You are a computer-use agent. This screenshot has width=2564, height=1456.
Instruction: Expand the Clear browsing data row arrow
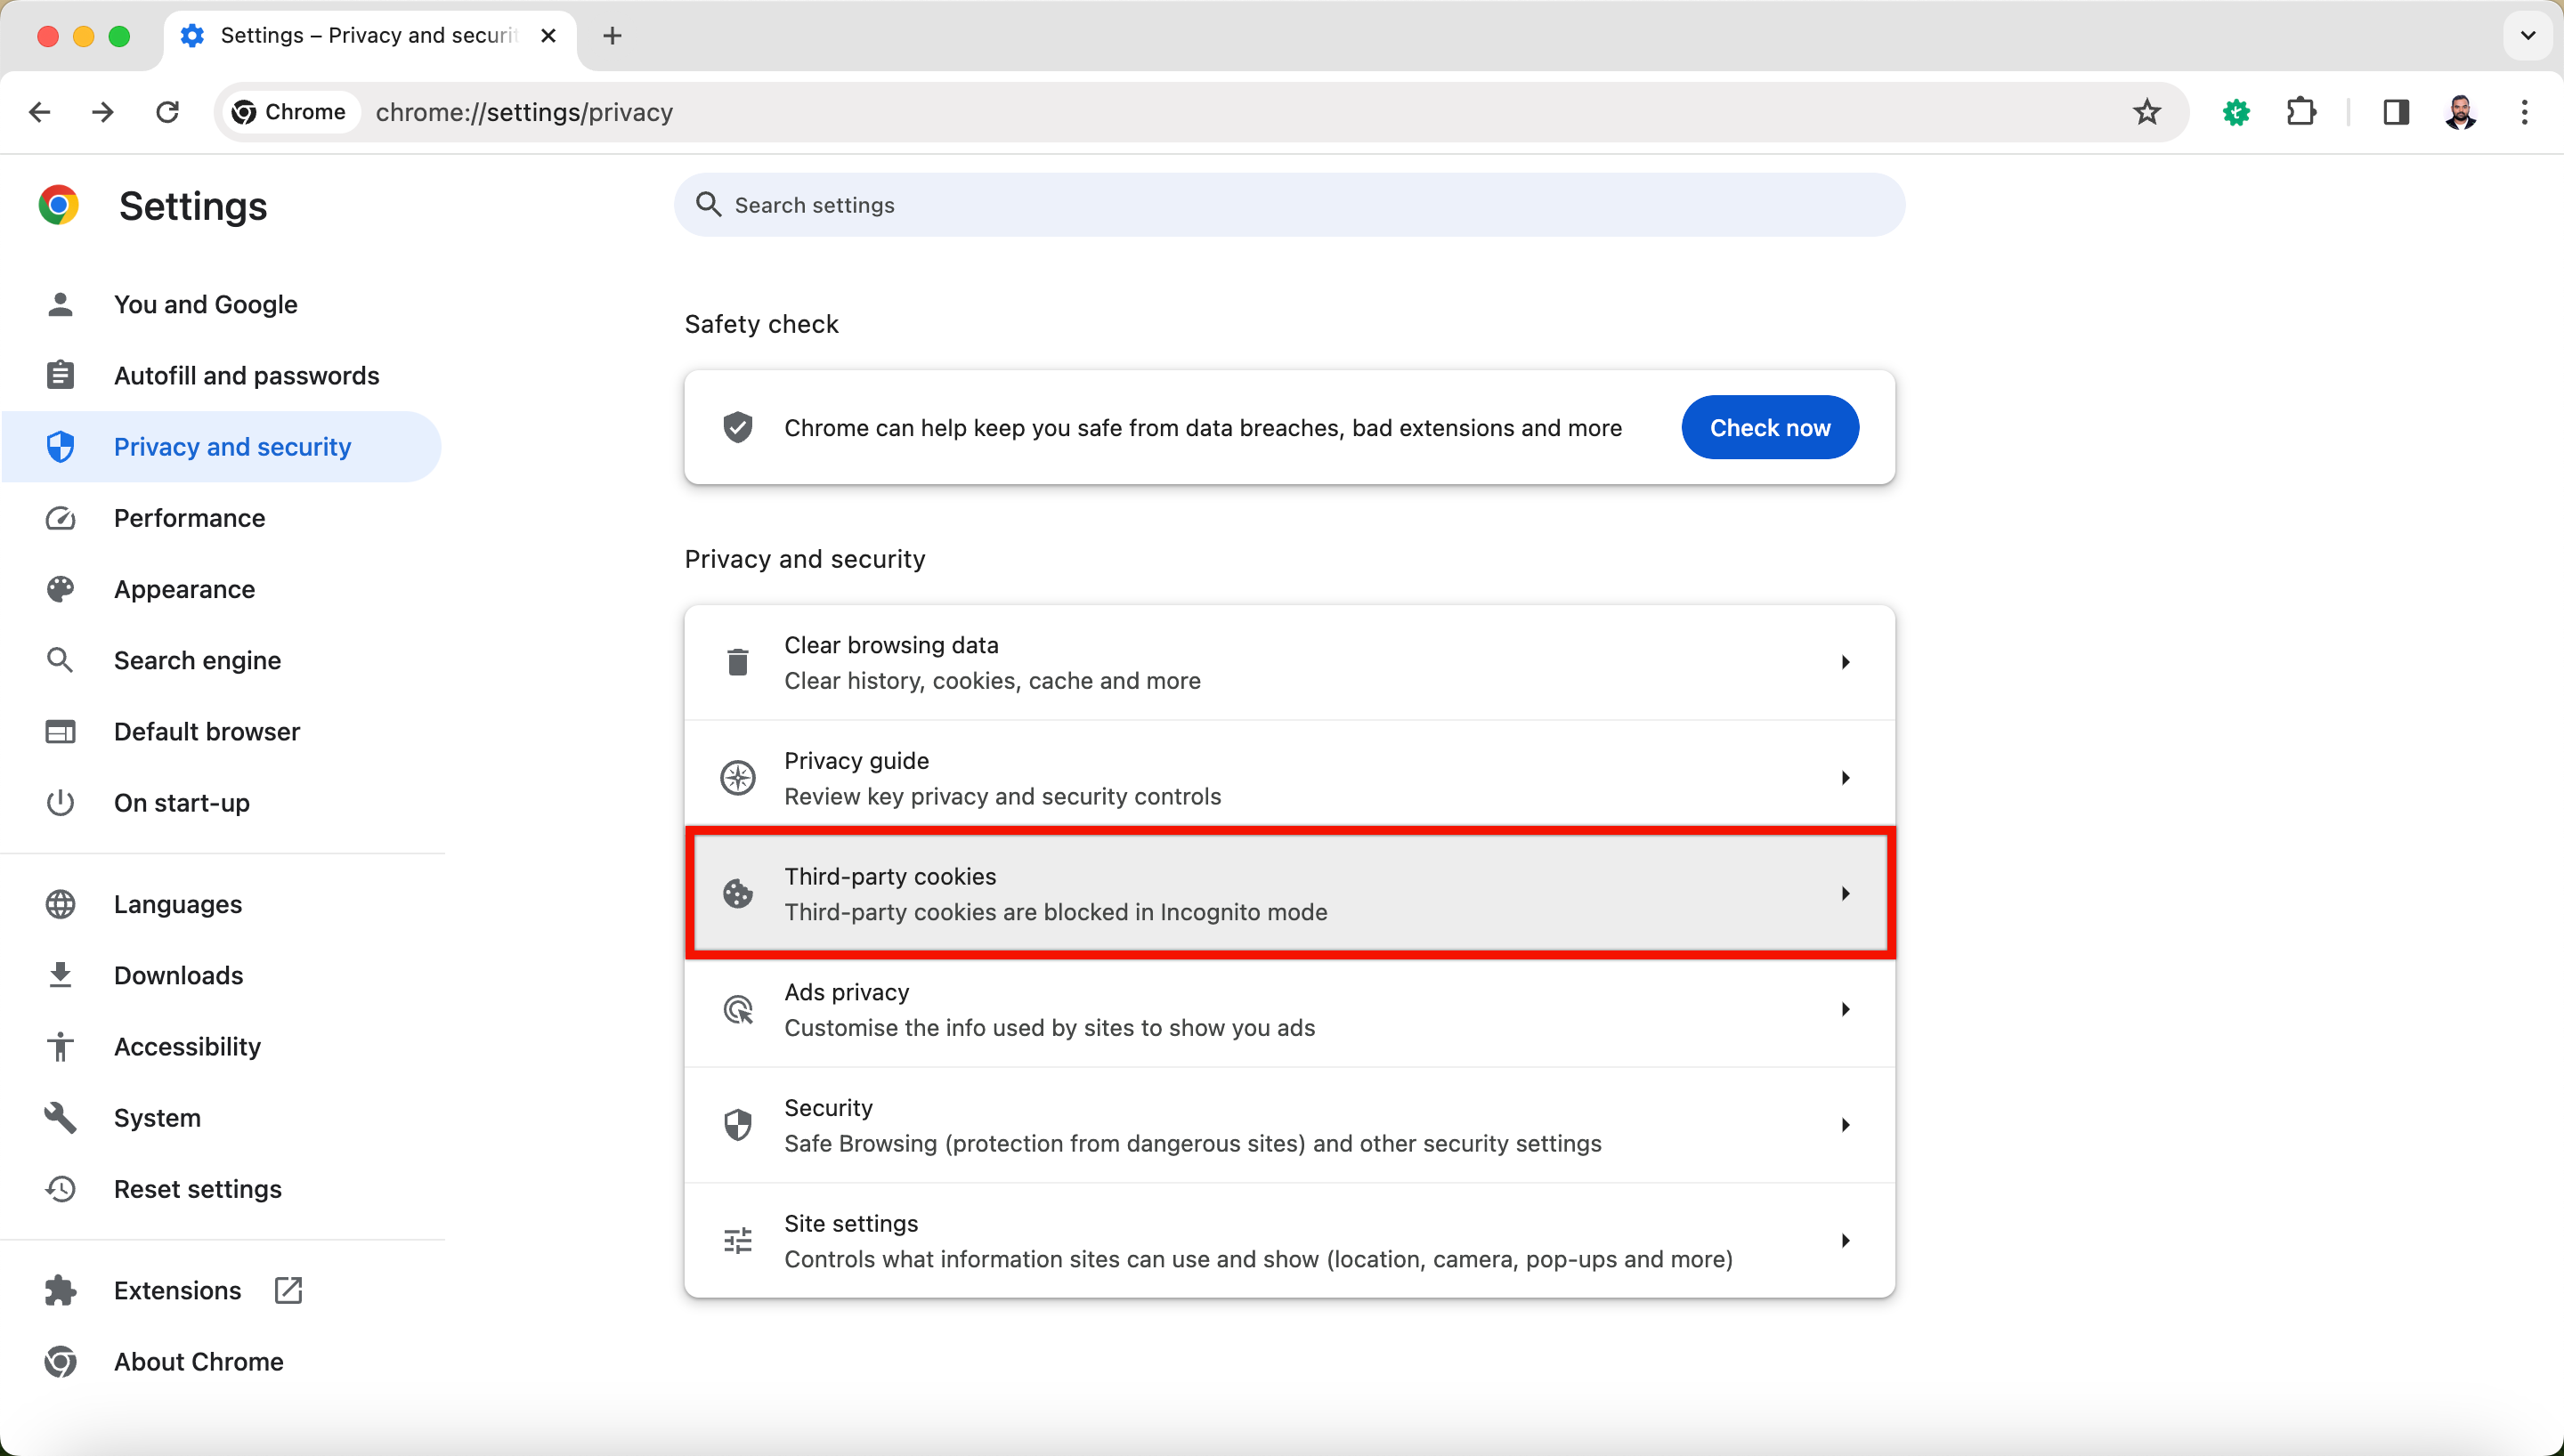coord(1845,662)
